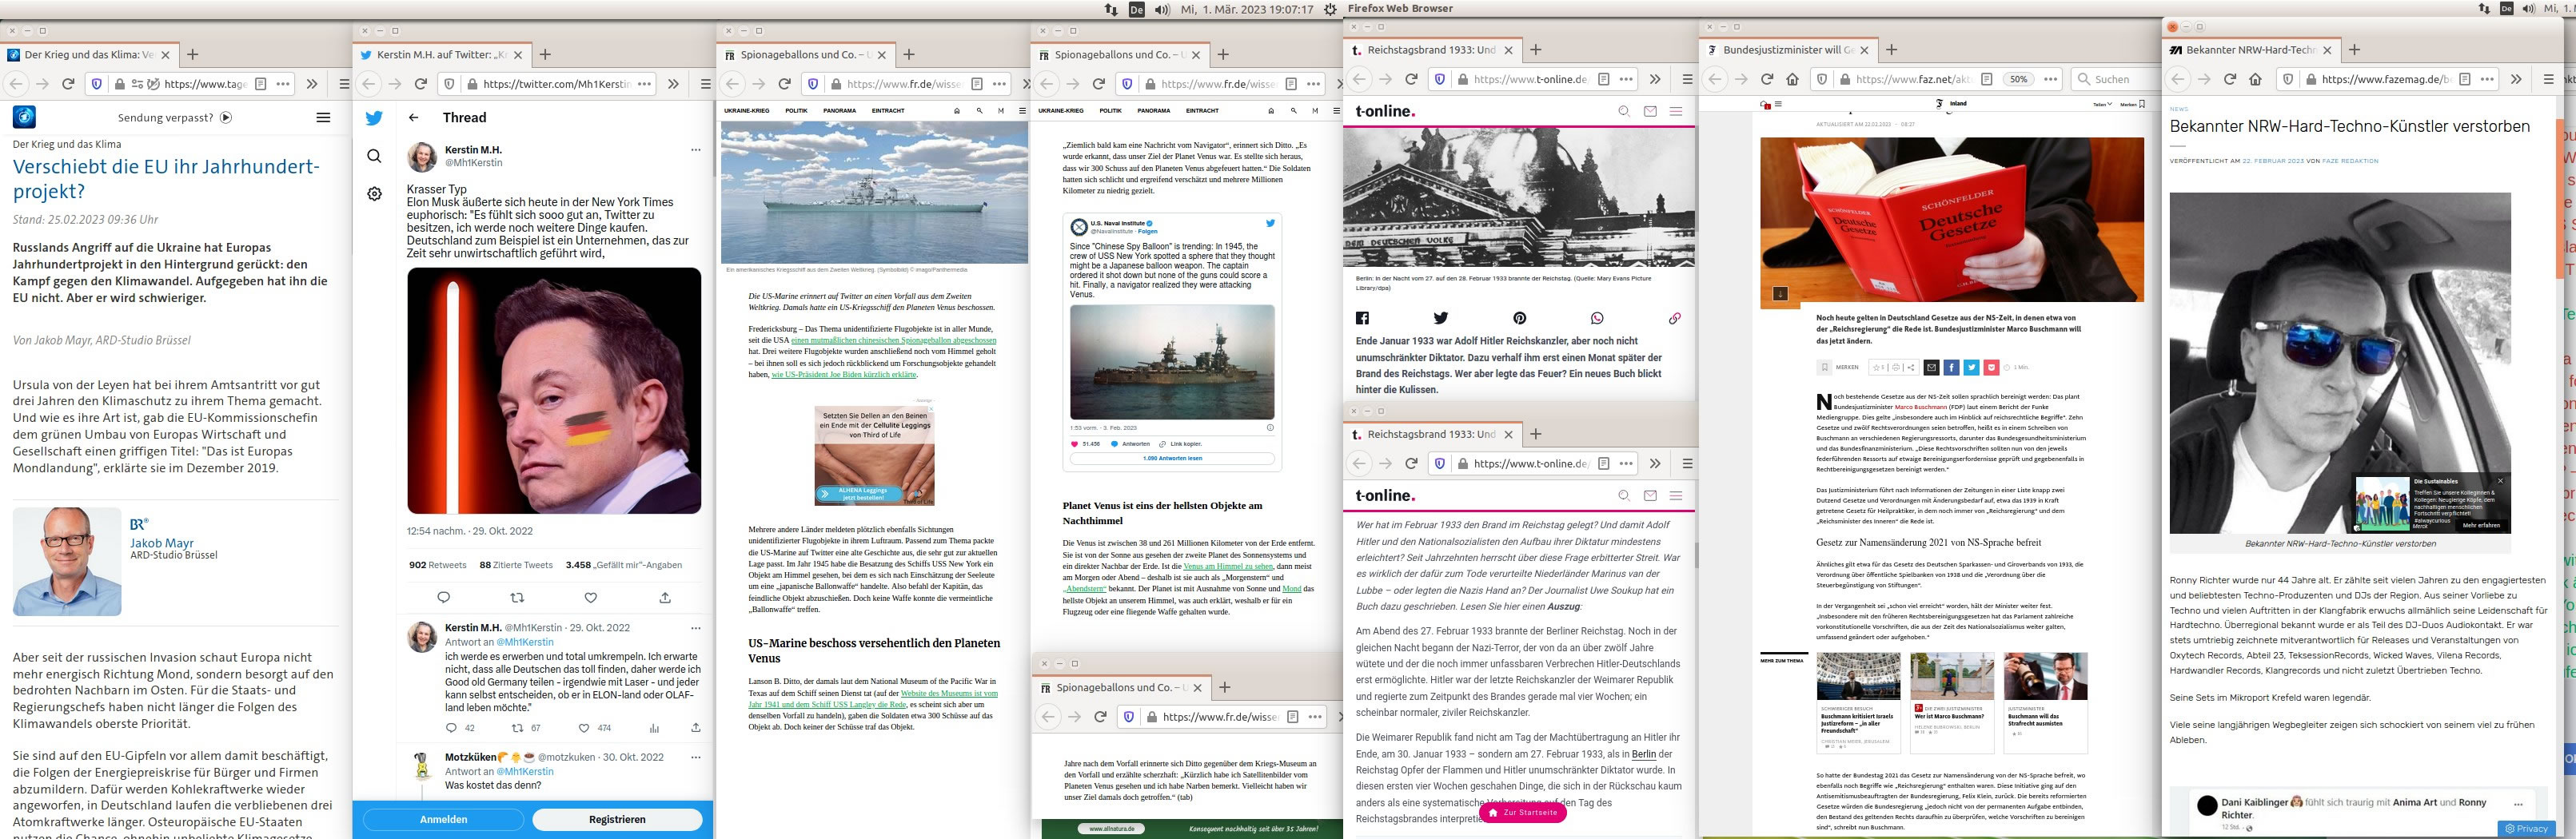Reset the 50% zoom badge in FAZ window
The image size is (2576, 839).
(x=2019, y=79)
